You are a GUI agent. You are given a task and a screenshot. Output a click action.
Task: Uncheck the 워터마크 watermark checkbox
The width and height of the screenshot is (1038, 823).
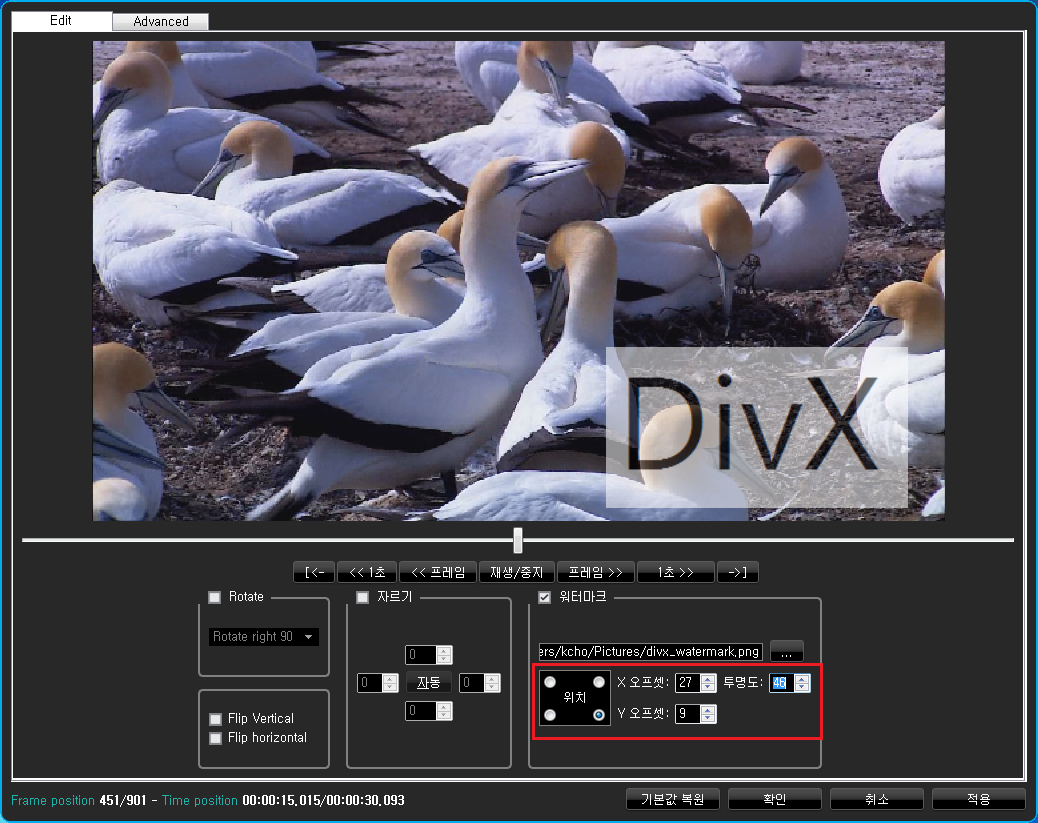coord(544,597)
